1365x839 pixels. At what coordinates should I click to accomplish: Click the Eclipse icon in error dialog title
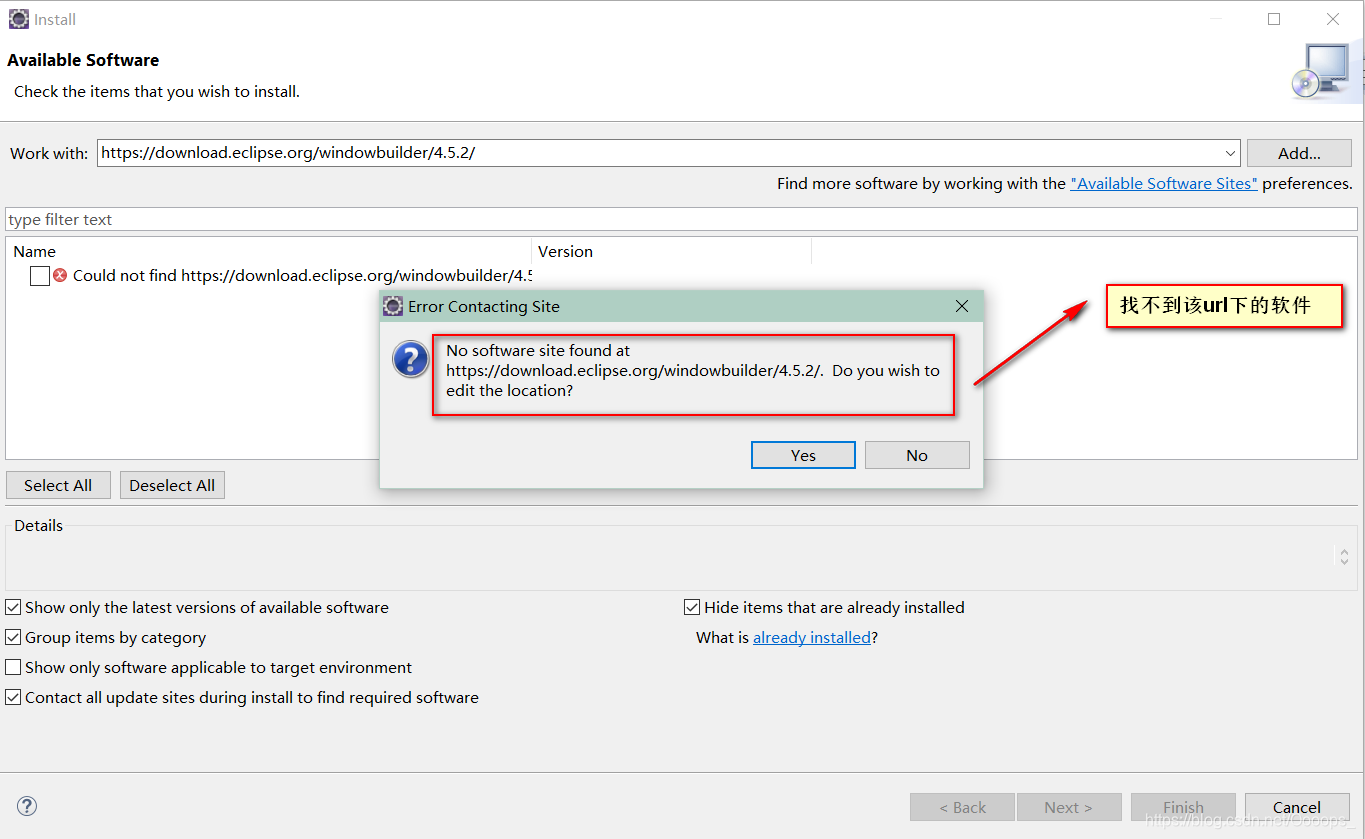click(x=394, y=306)
